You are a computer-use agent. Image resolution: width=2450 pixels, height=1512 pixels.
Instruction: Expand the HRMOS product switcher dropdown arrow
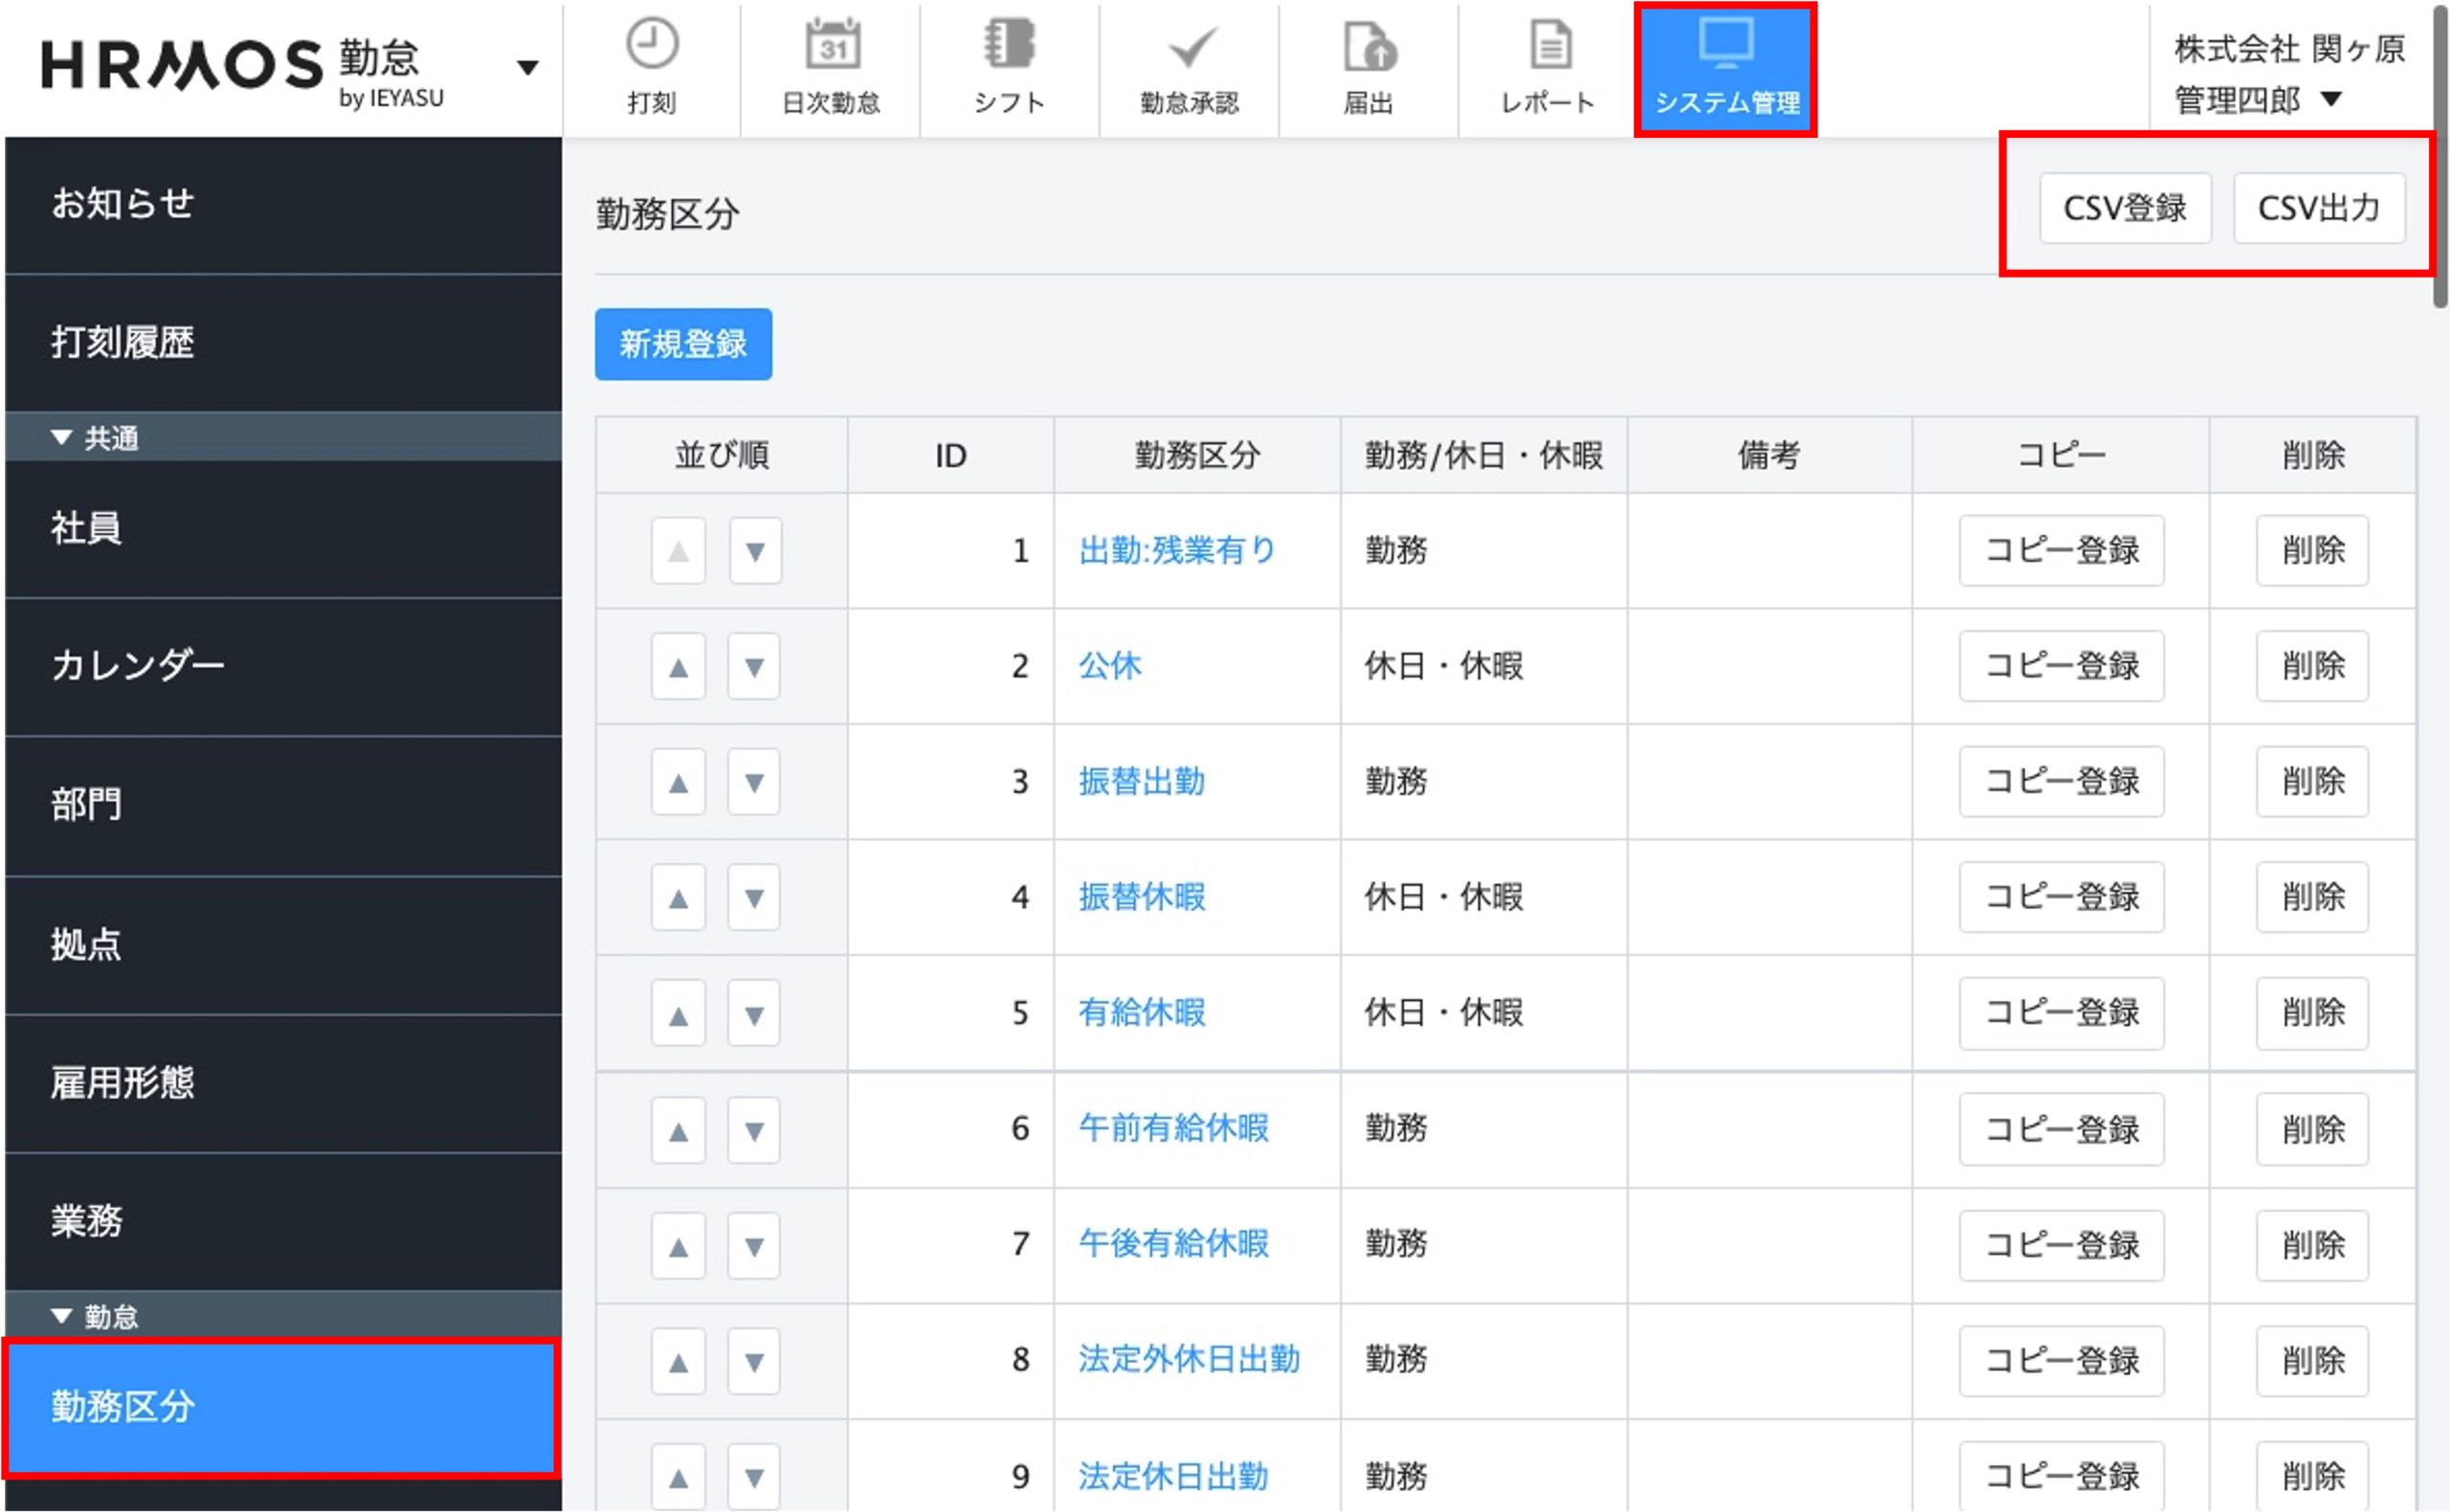527,68
